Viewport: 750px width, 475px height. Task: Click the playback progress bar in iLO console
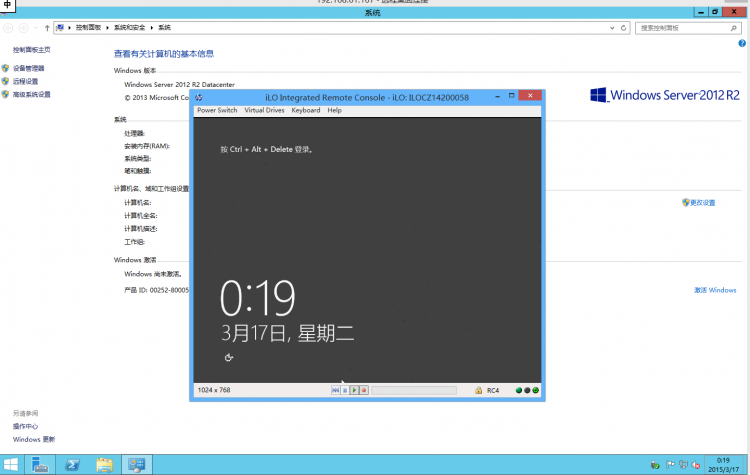(x=414, y=390)
